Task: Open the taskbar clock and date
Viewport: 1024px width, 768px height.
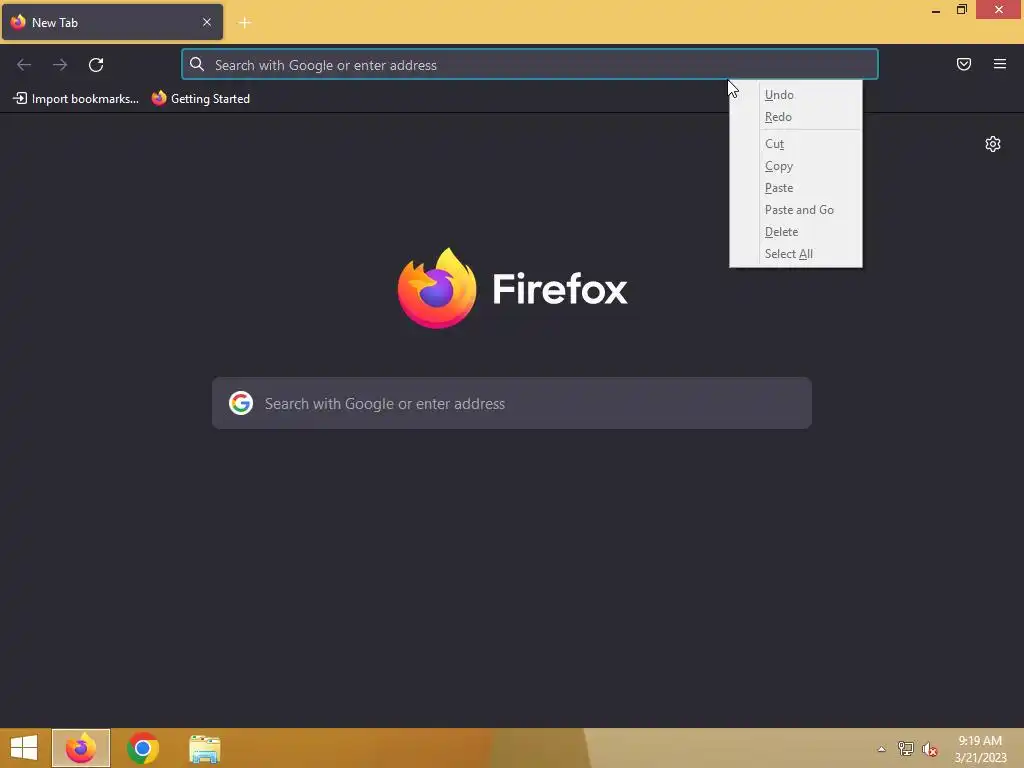Action: 980,748
